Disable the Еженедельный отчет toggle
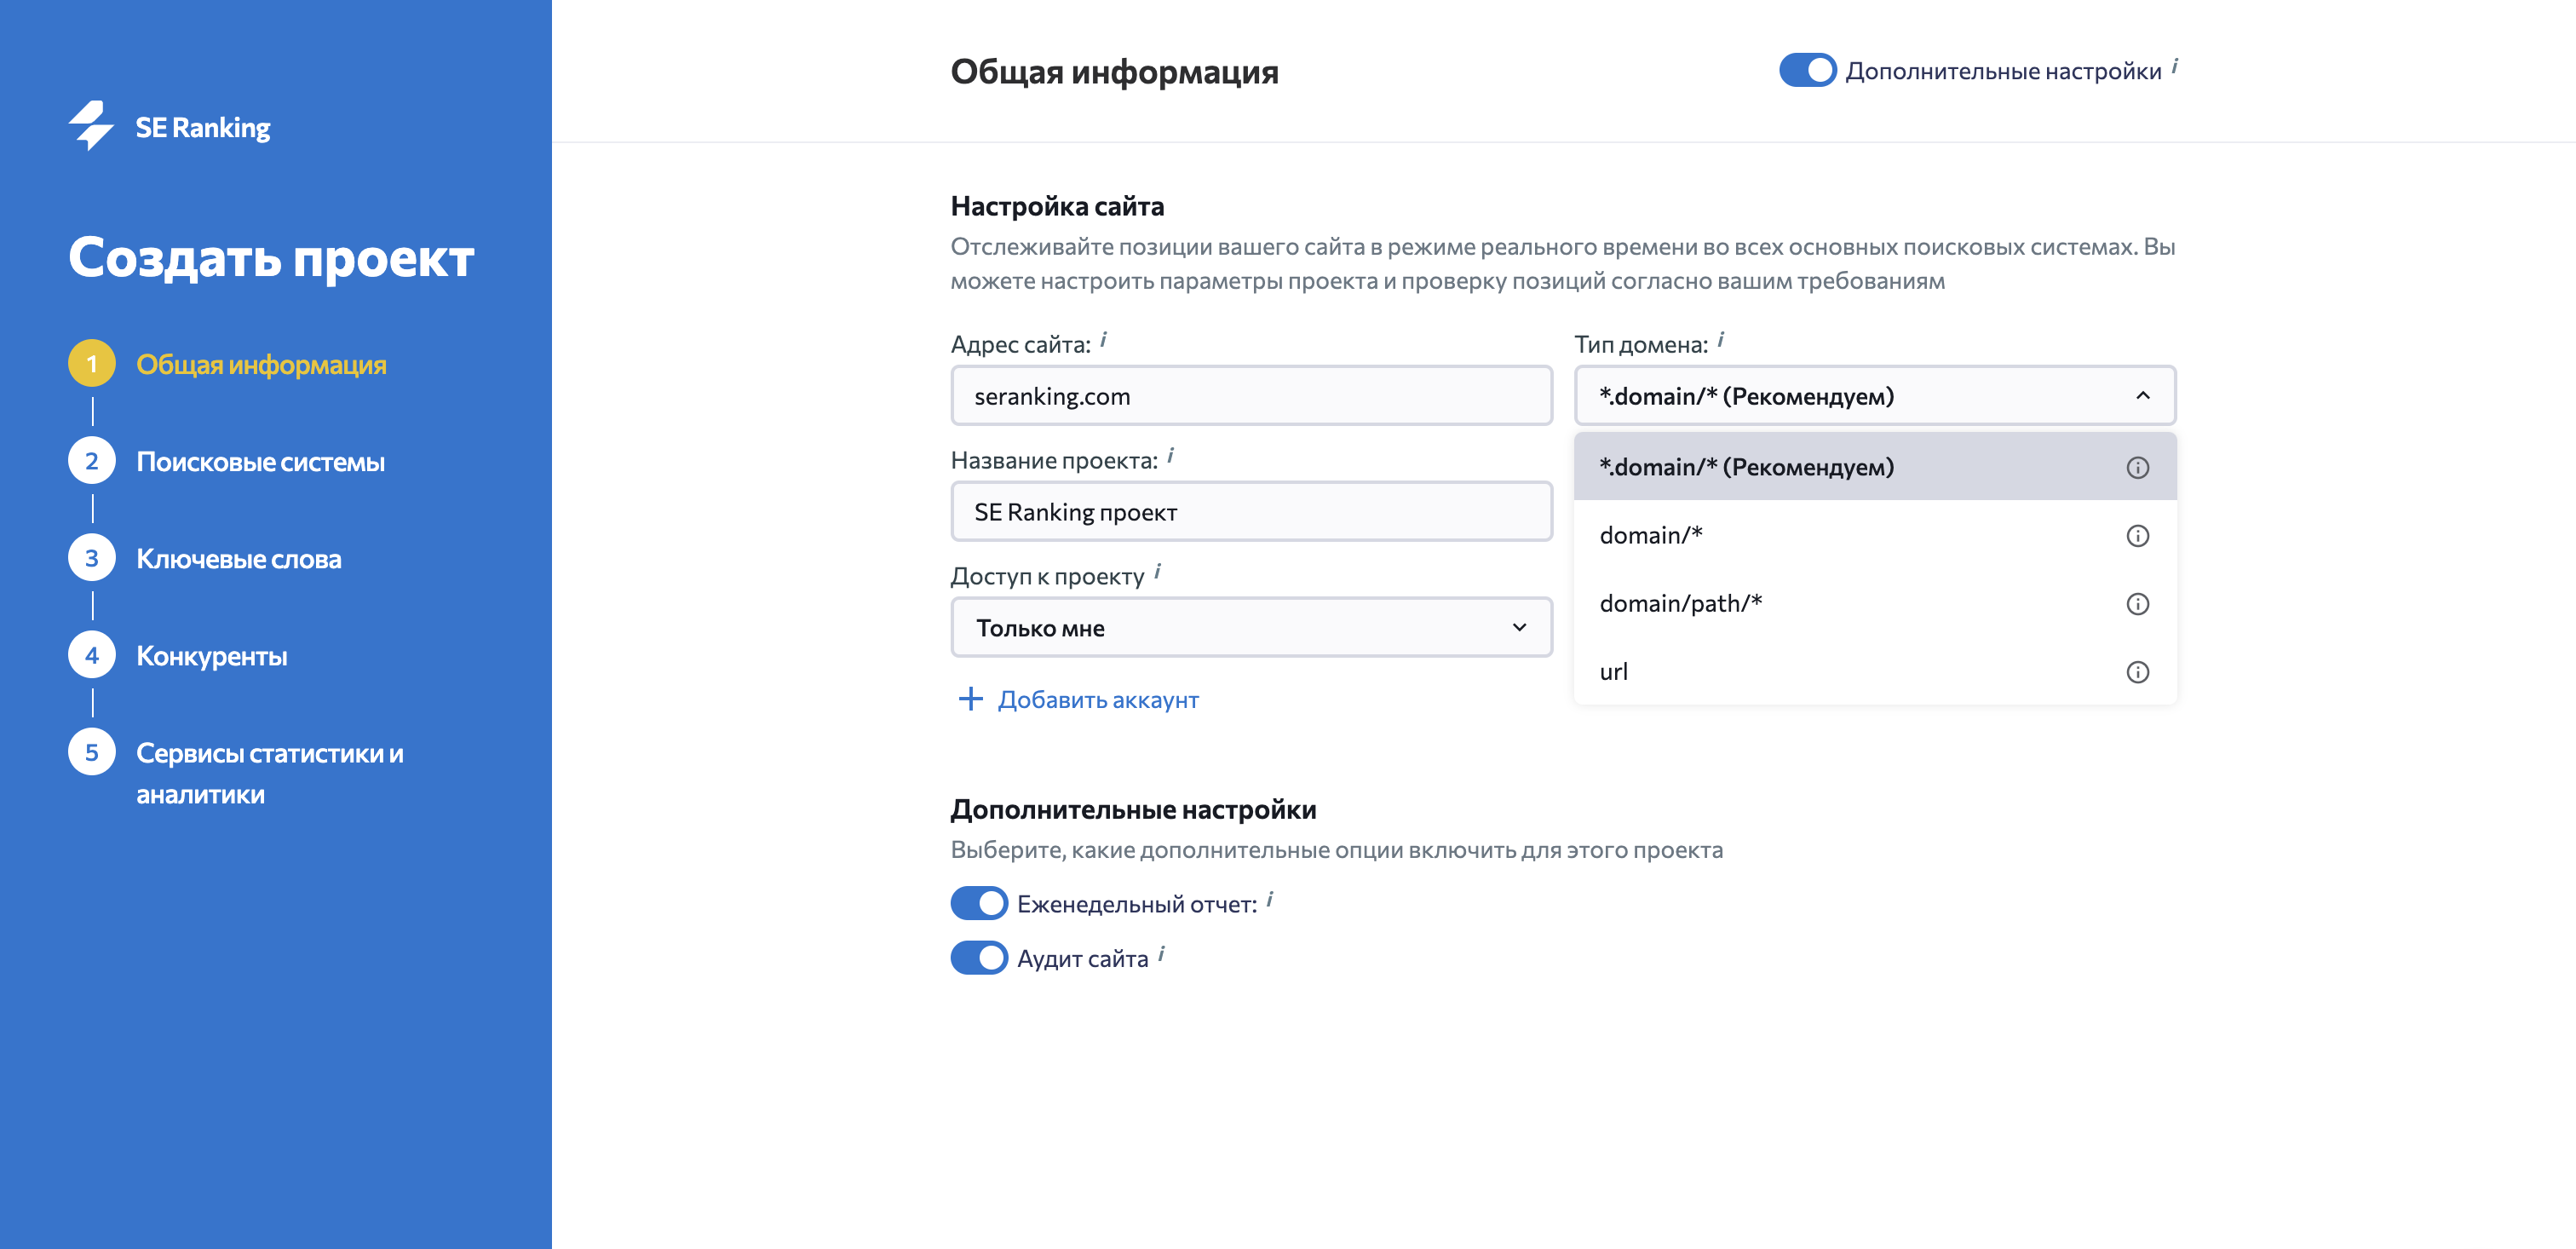 pos(979,903)
